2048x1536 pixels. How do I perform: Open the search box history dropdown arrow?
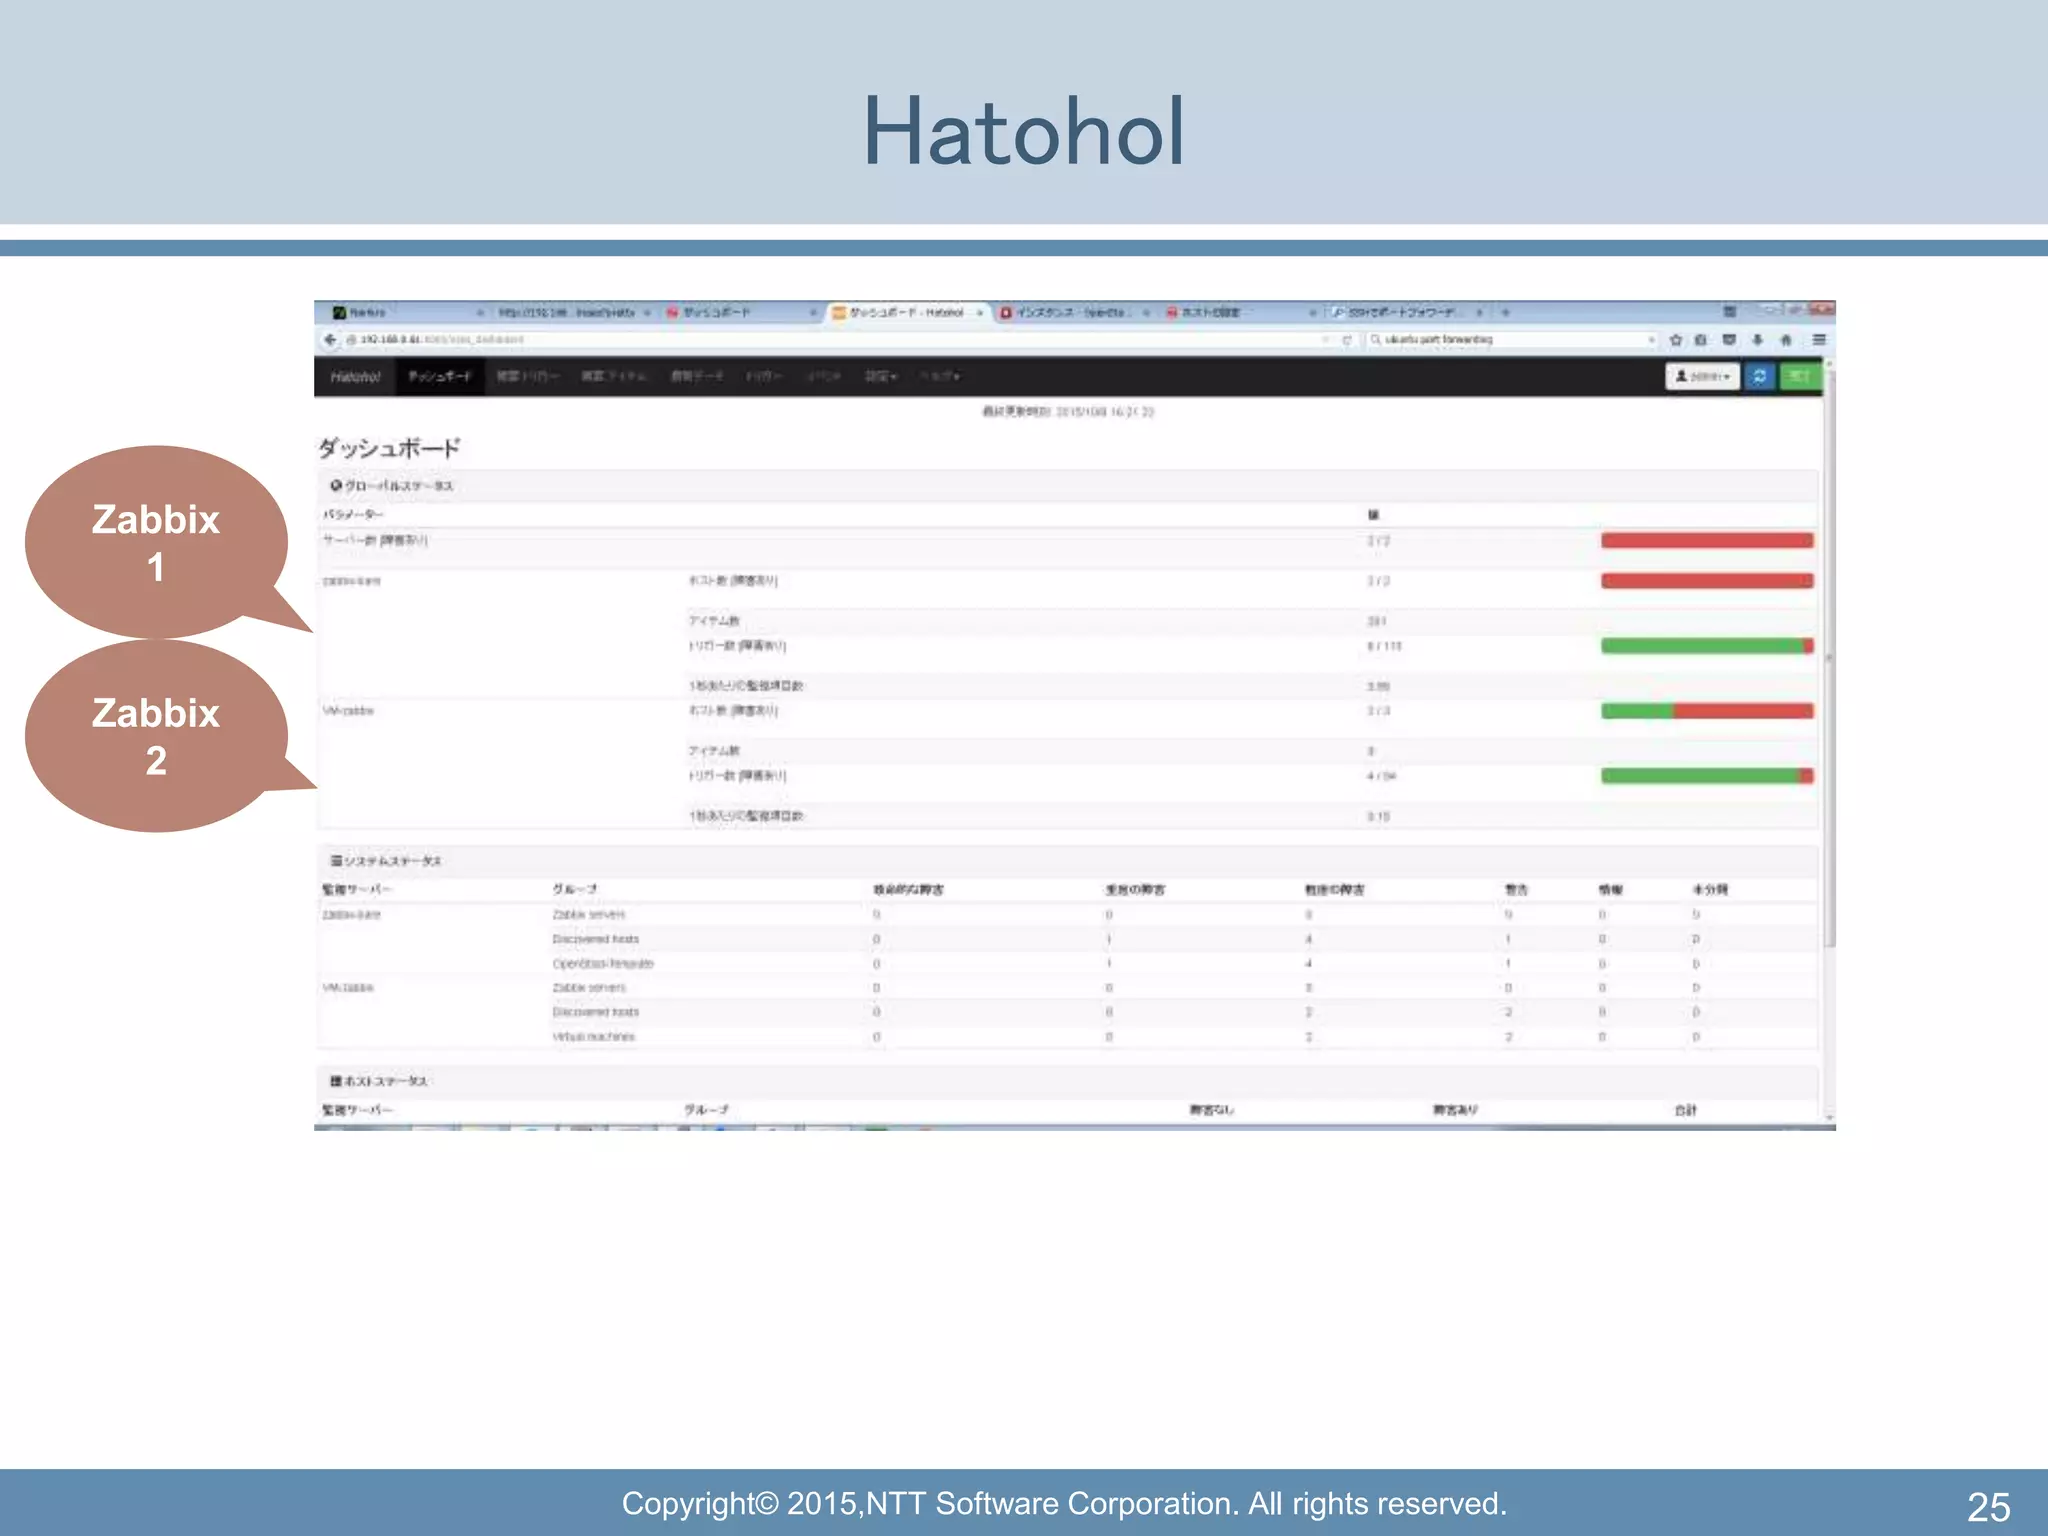click(1650, 340)
